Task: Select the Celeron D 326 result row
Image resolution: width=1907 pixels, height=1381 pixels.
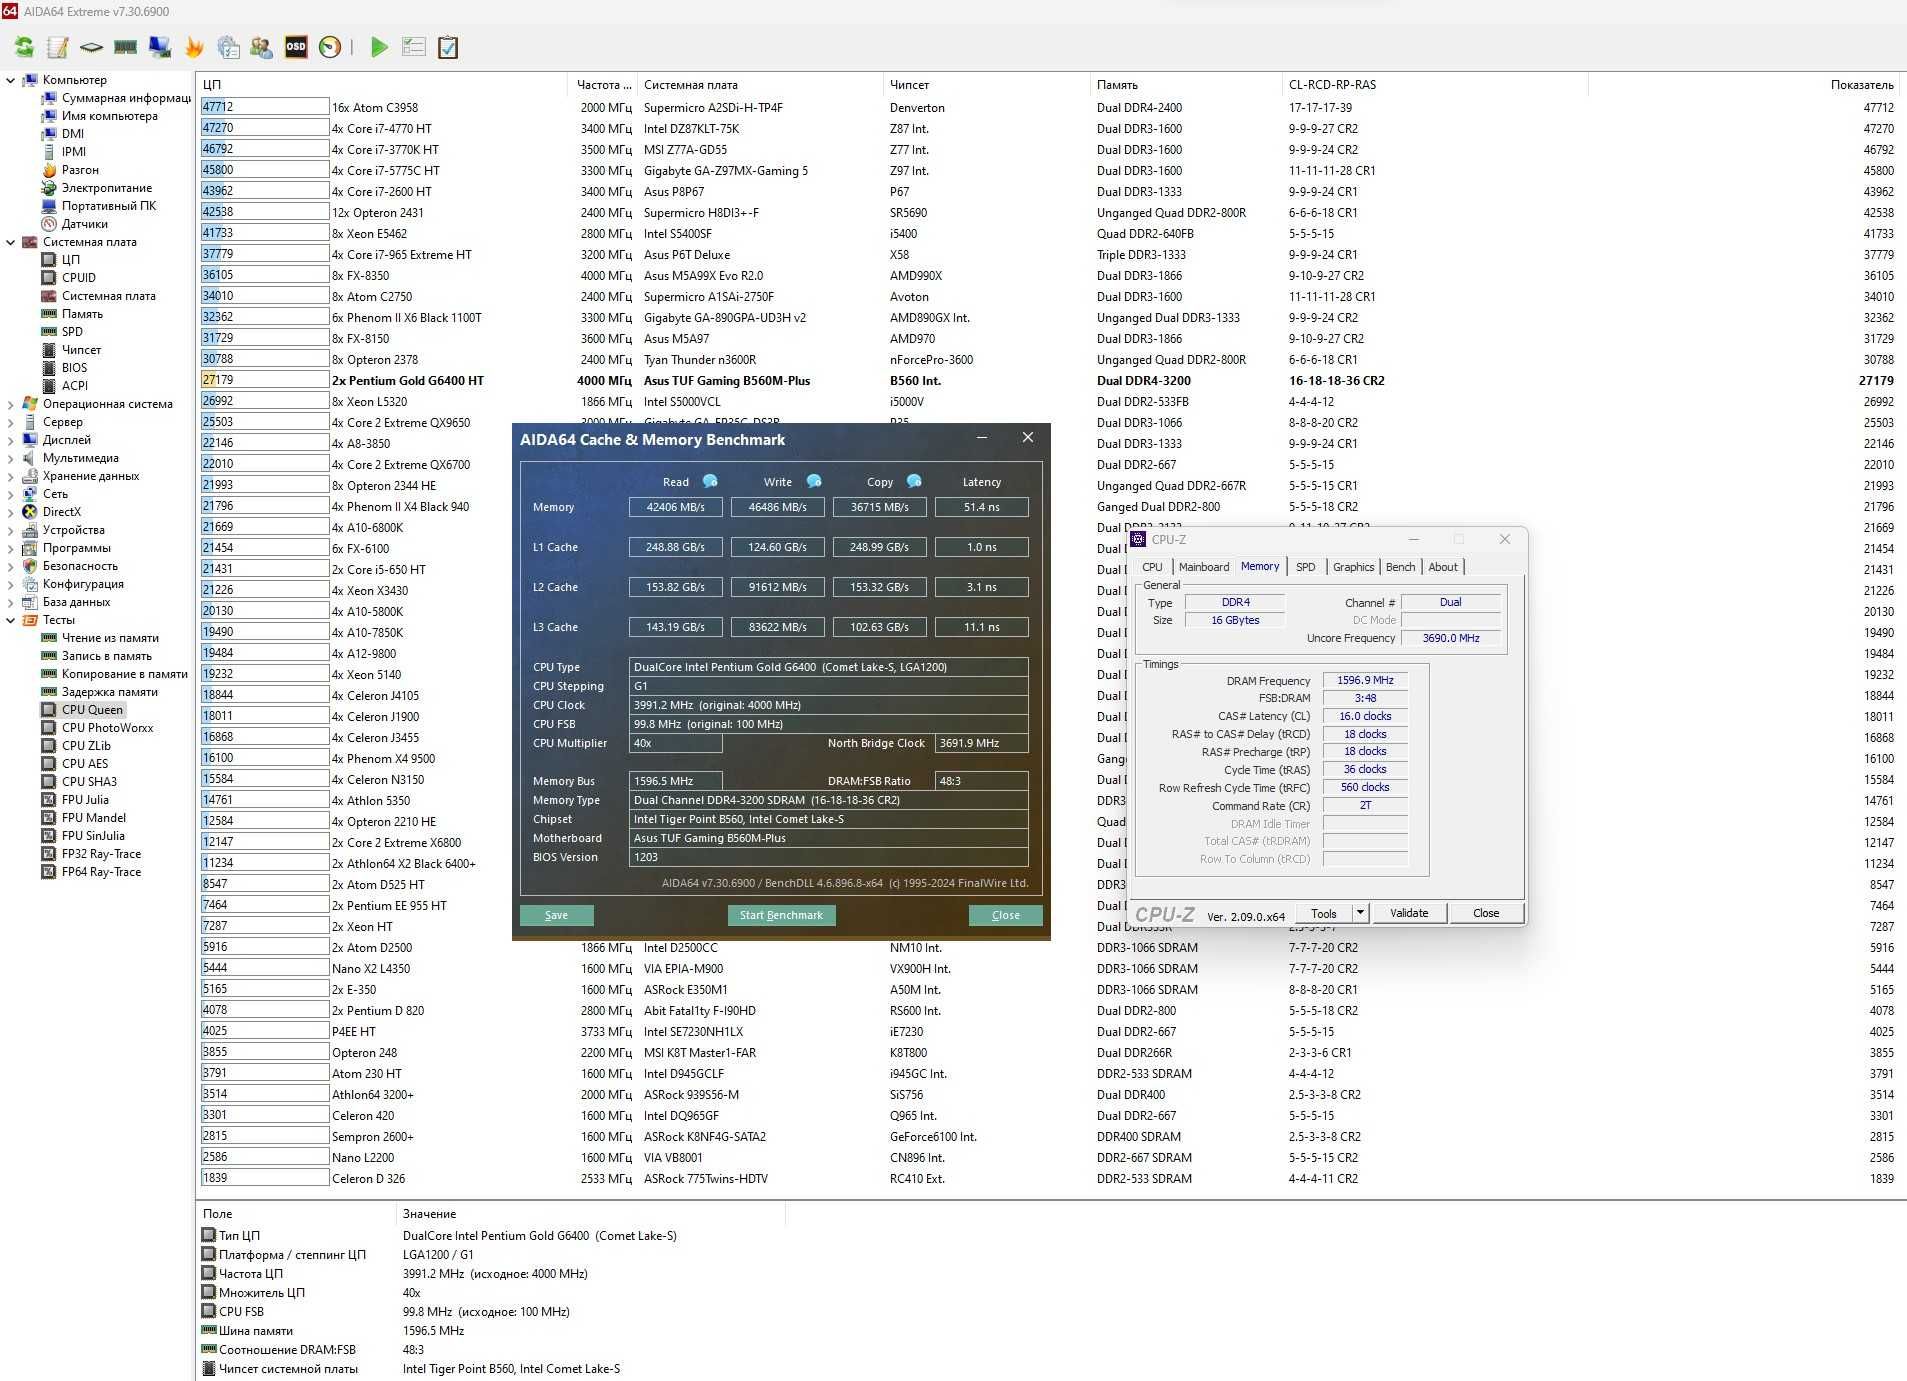Action: (x=1047, y=1179)
